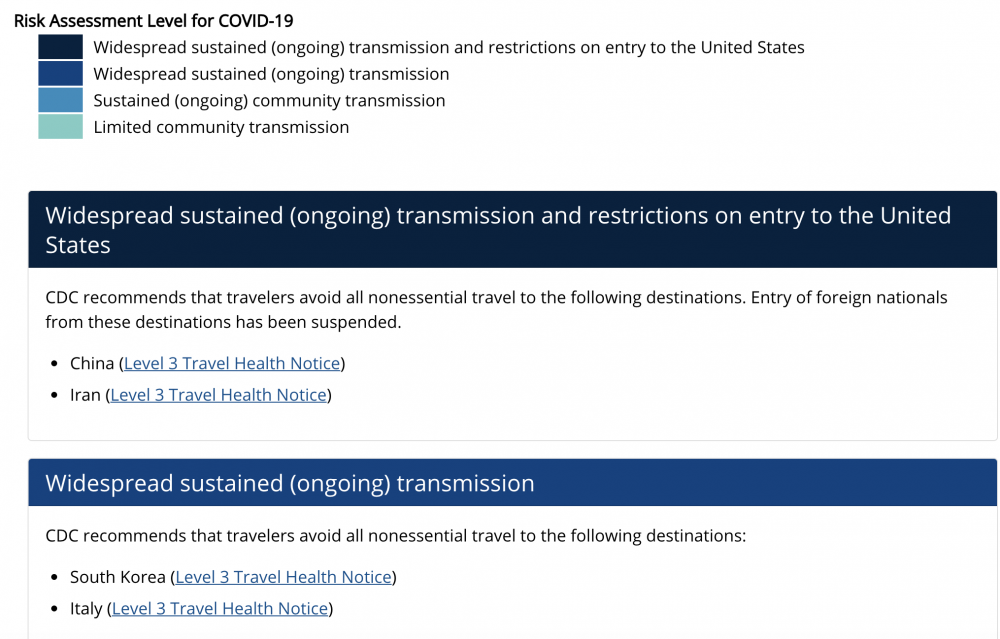Click the 'Risk Assessment Level for COVID-19' title
1000x639 pixels.
[x=153, y=21]
